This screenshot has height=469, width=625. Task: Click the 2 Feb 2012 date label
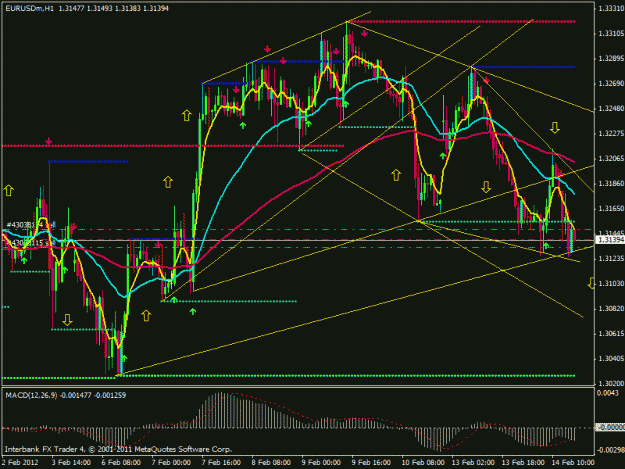[20, 462]
